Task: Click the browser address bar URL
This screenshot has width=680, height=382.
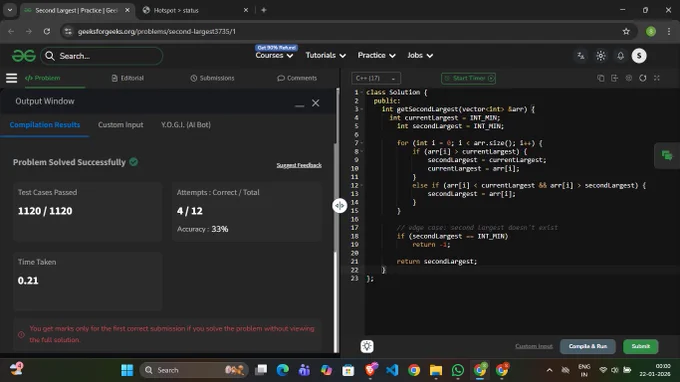Action: (x=157, y=31)
